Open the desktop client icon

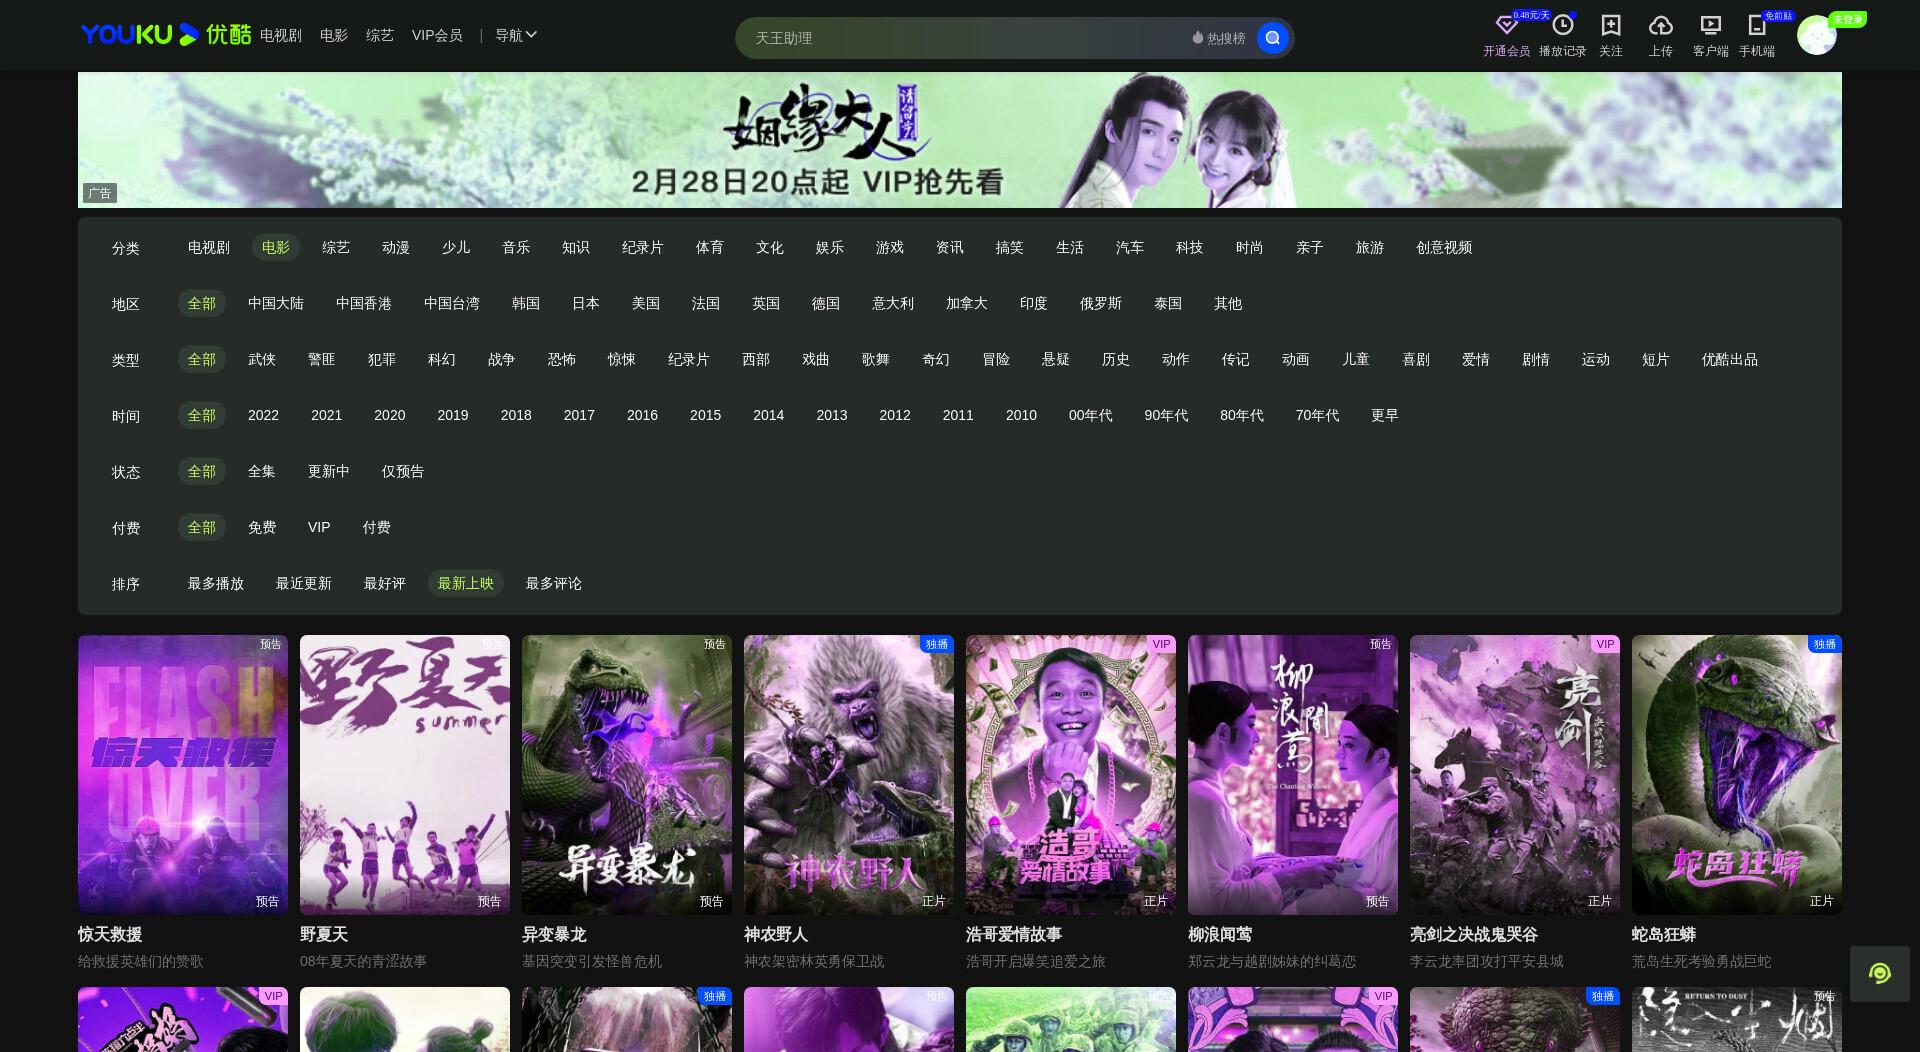click(1710, 26)
